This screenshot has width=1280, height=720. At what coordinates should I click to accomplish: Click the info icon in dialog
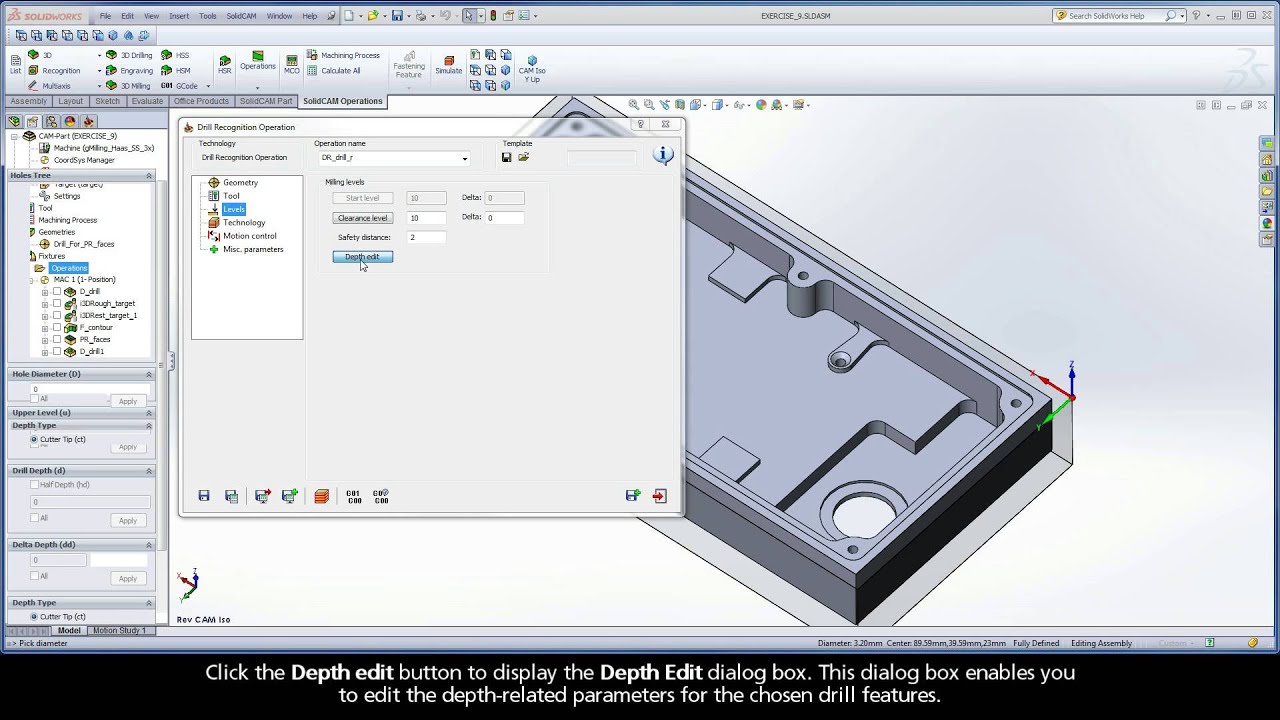click(x=663, y=155)
